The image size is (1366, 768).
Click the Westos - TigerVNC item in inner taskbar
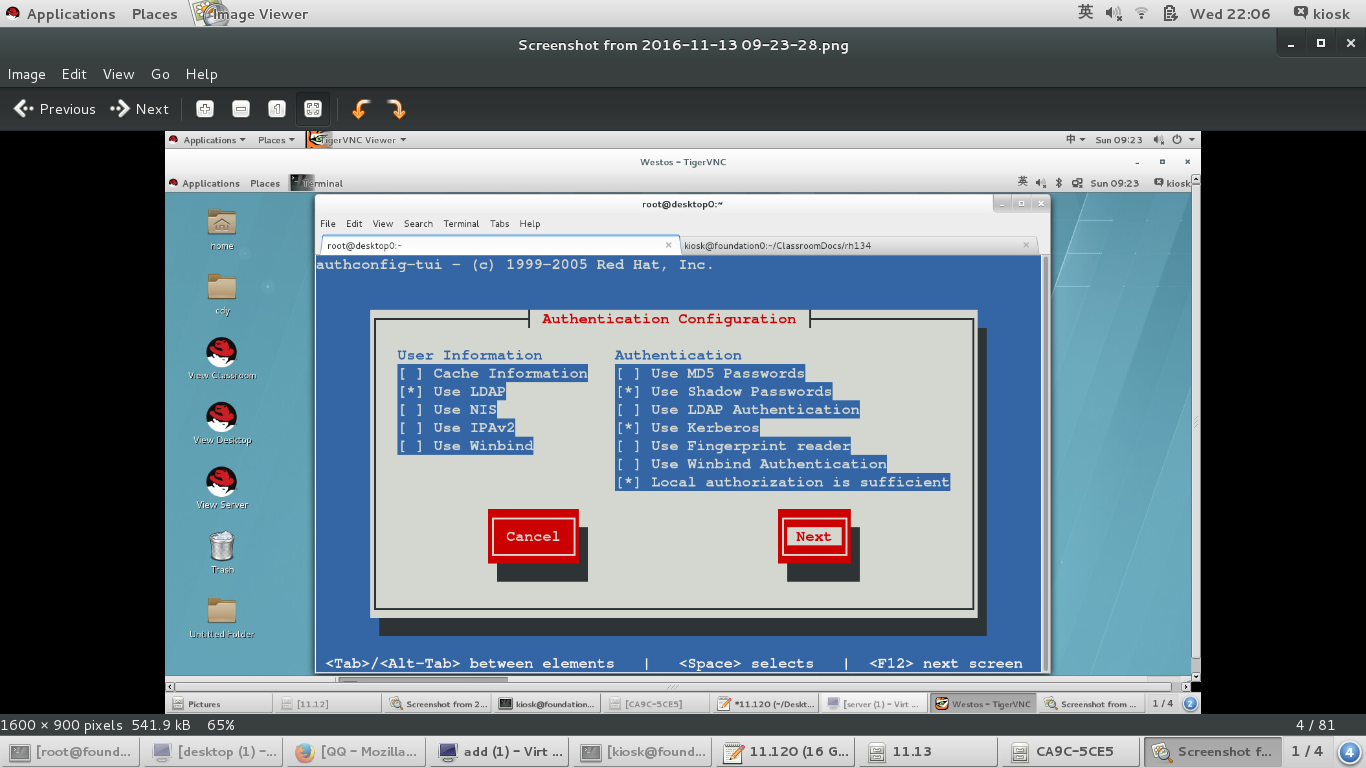[983, 704]
